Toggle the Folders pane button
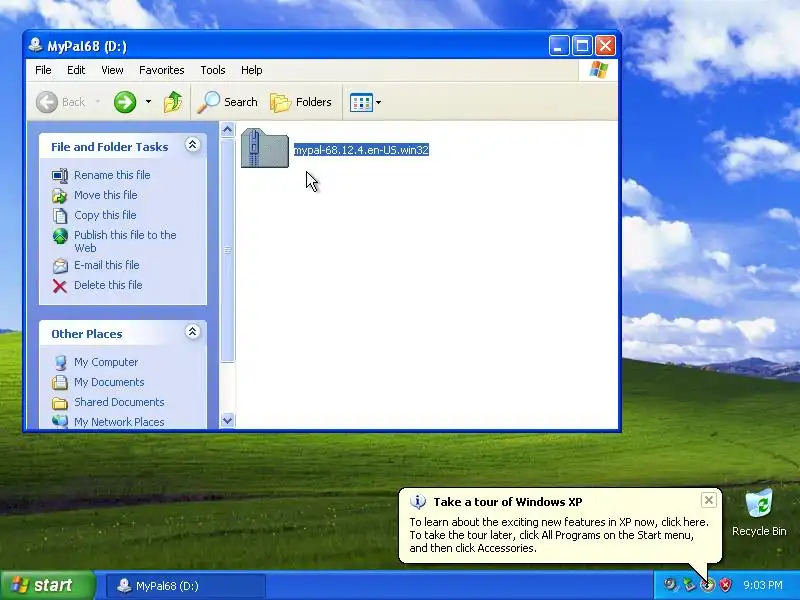 pos(301,102)
